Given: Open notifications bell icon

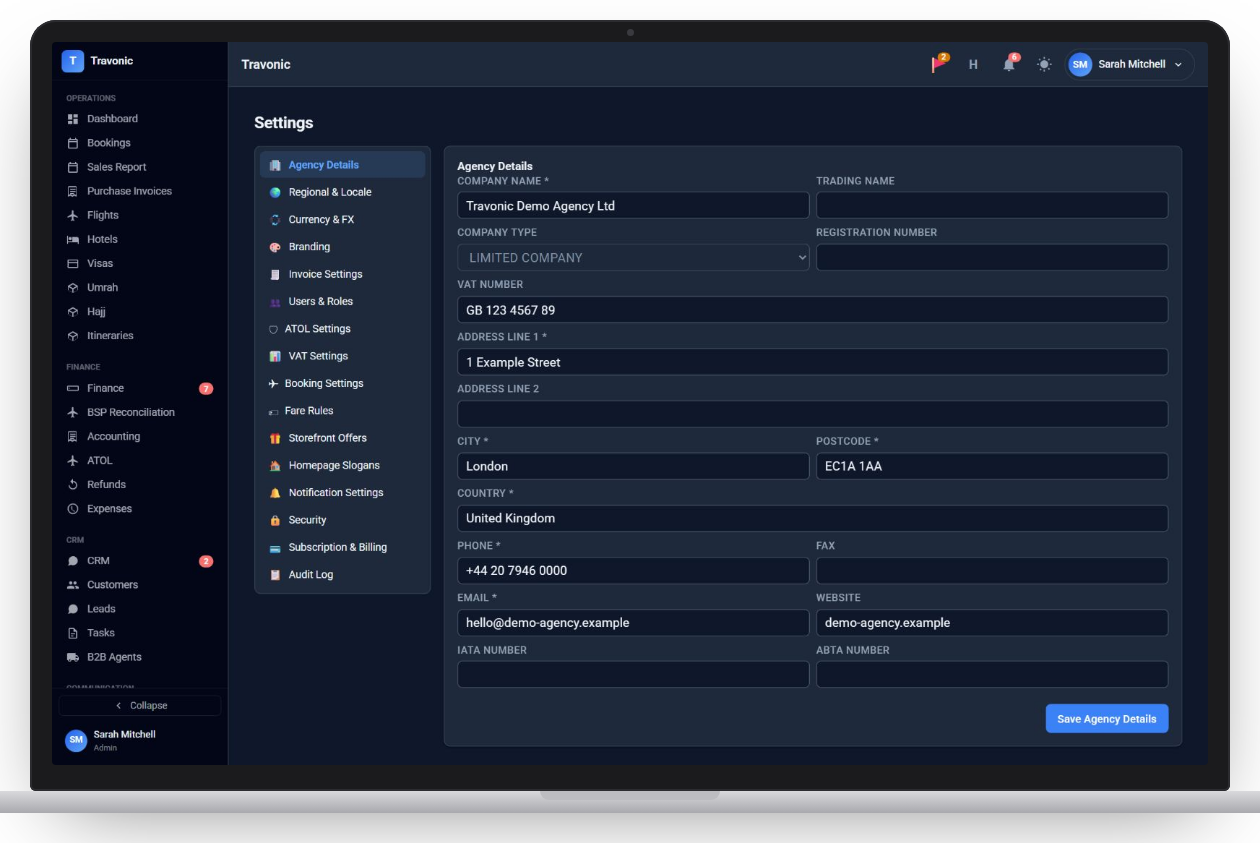Looking at the screenshot, I should pos(1009,64).
